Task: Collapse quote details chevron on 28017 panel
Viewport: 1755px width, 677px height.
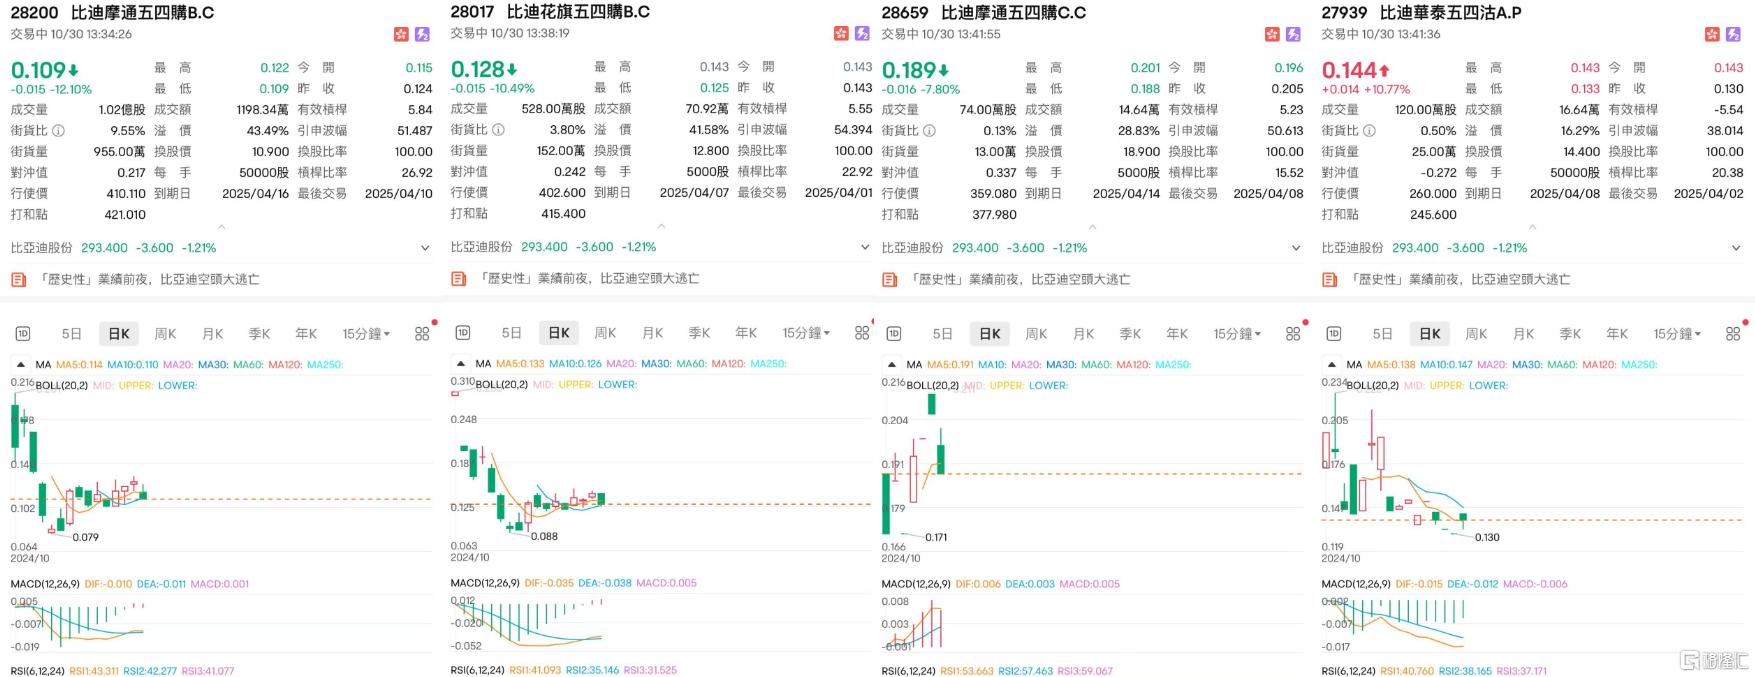Action: click(x=661, y=227)
